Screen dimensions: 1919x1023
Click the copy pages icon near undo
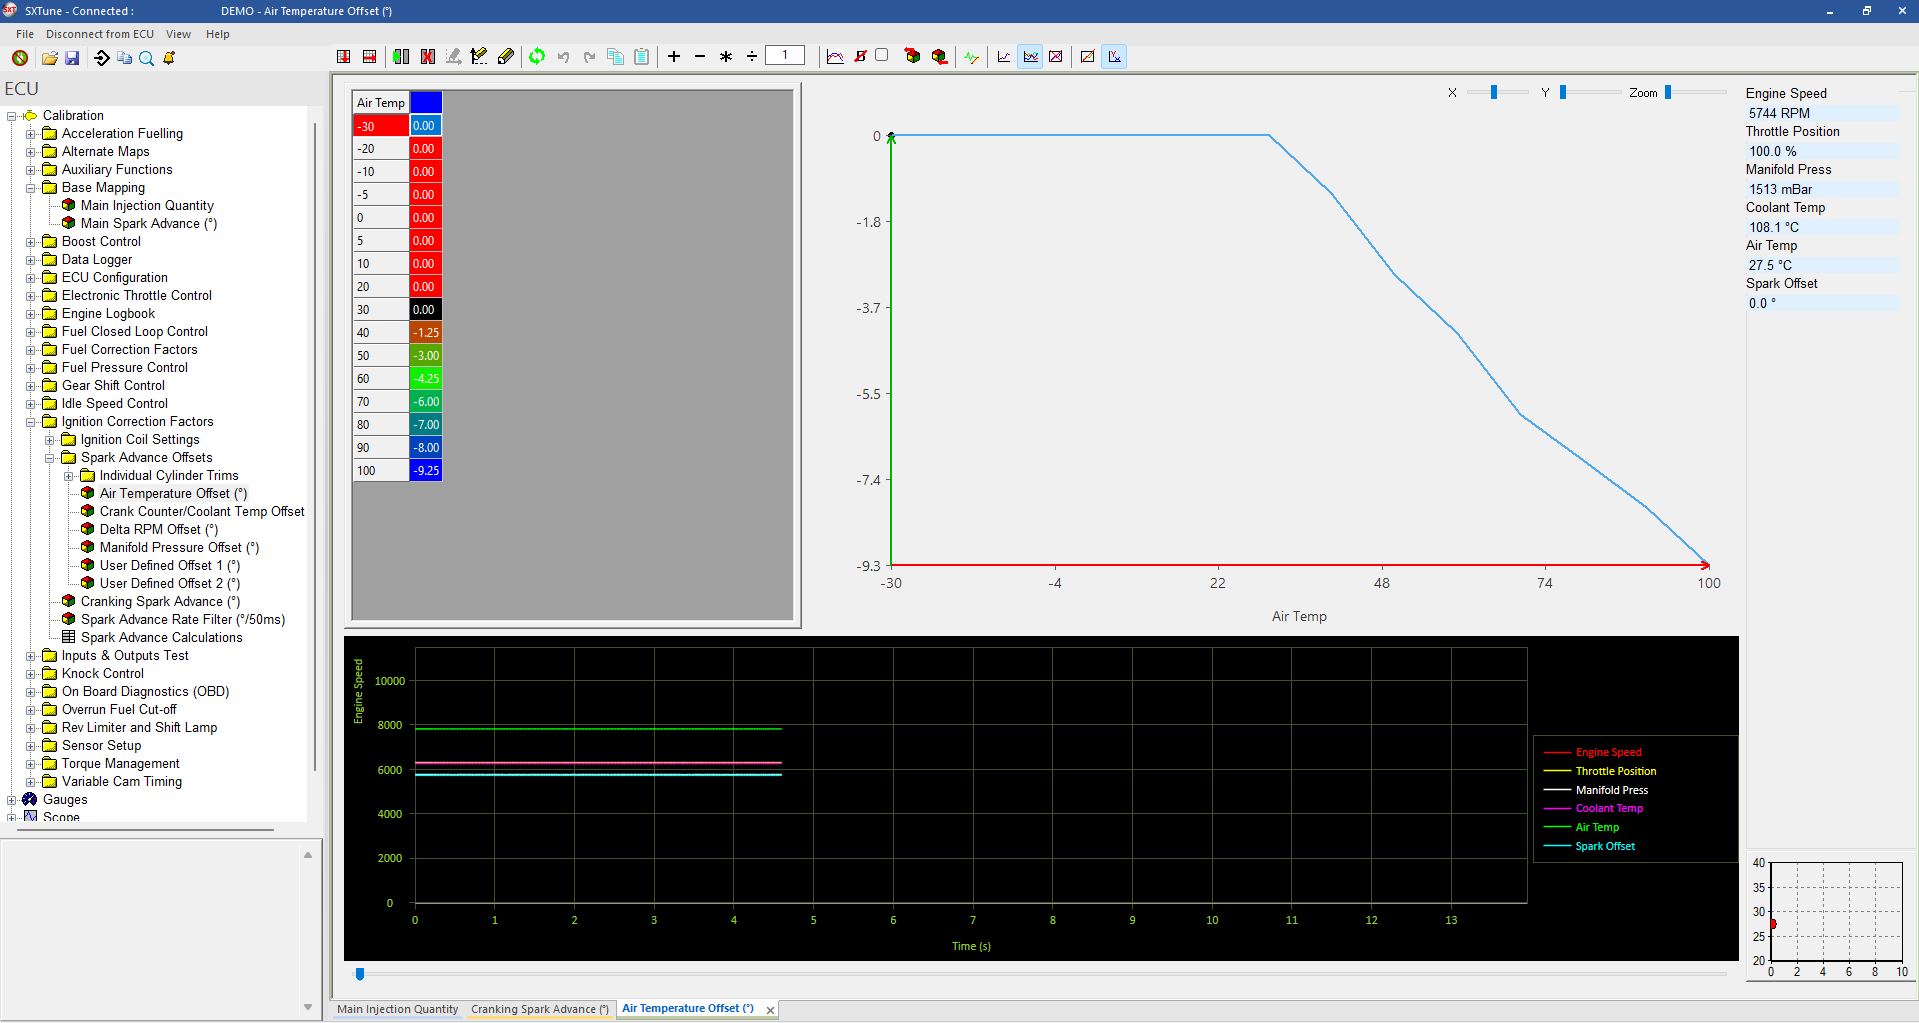tap(616, 57)
